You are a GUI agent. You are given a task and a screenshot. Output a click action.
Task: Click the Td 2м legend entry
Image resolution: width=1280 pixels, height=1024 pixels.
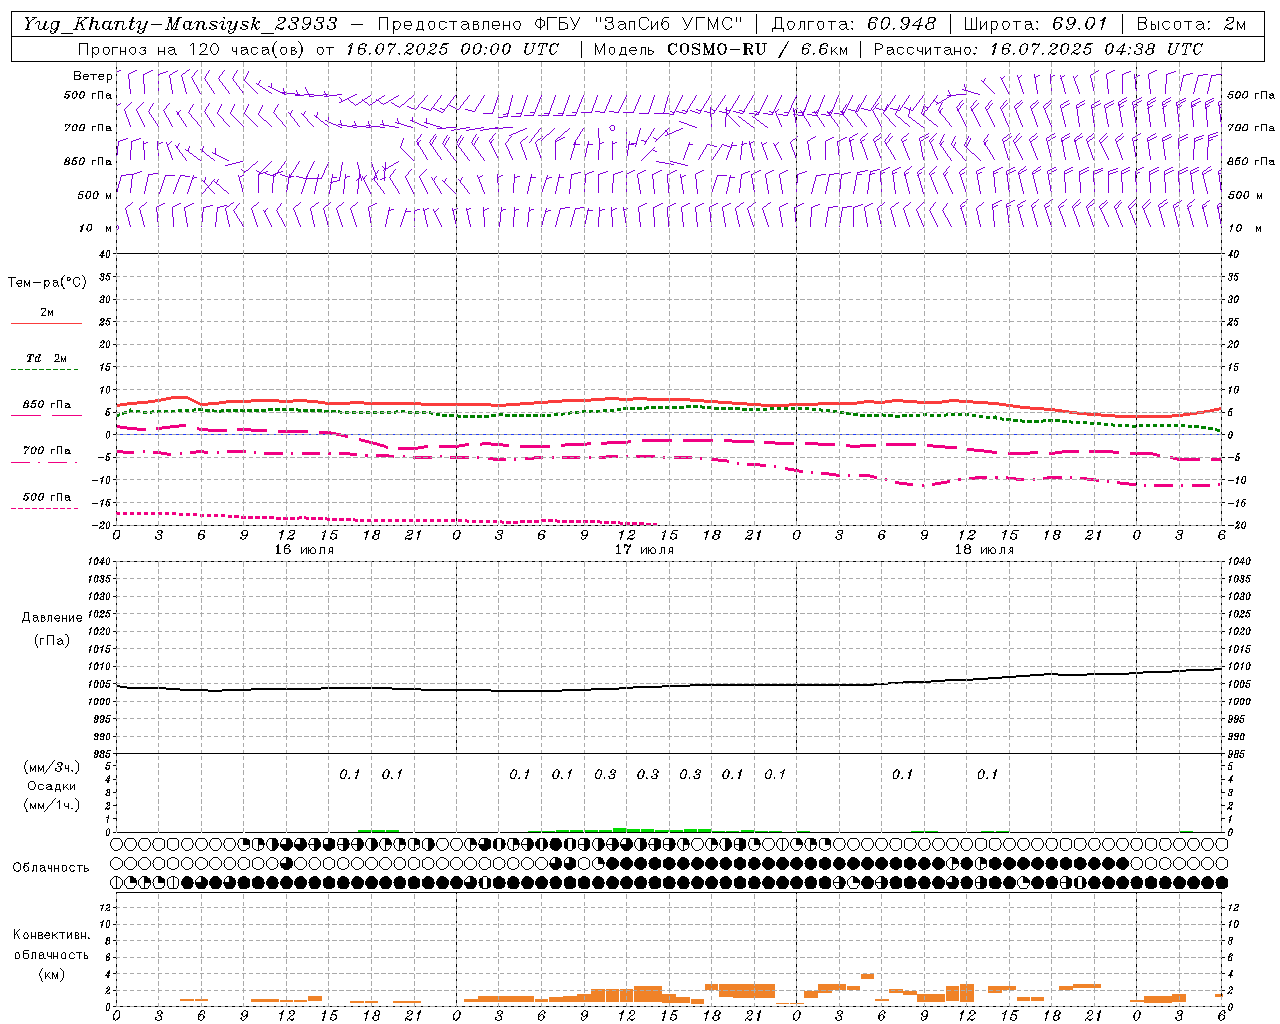click(47, 358)
